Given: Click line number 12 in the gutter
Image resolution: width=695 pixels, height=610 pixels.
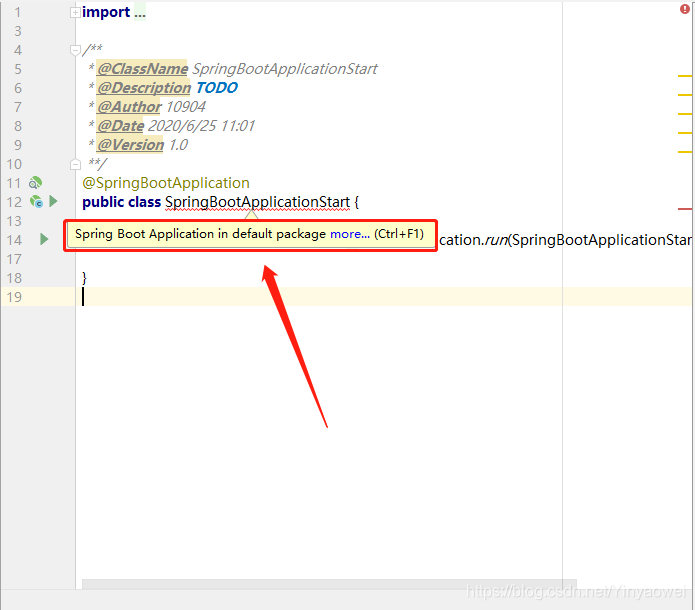Looking at the screenshot, I should click(14, 202).
